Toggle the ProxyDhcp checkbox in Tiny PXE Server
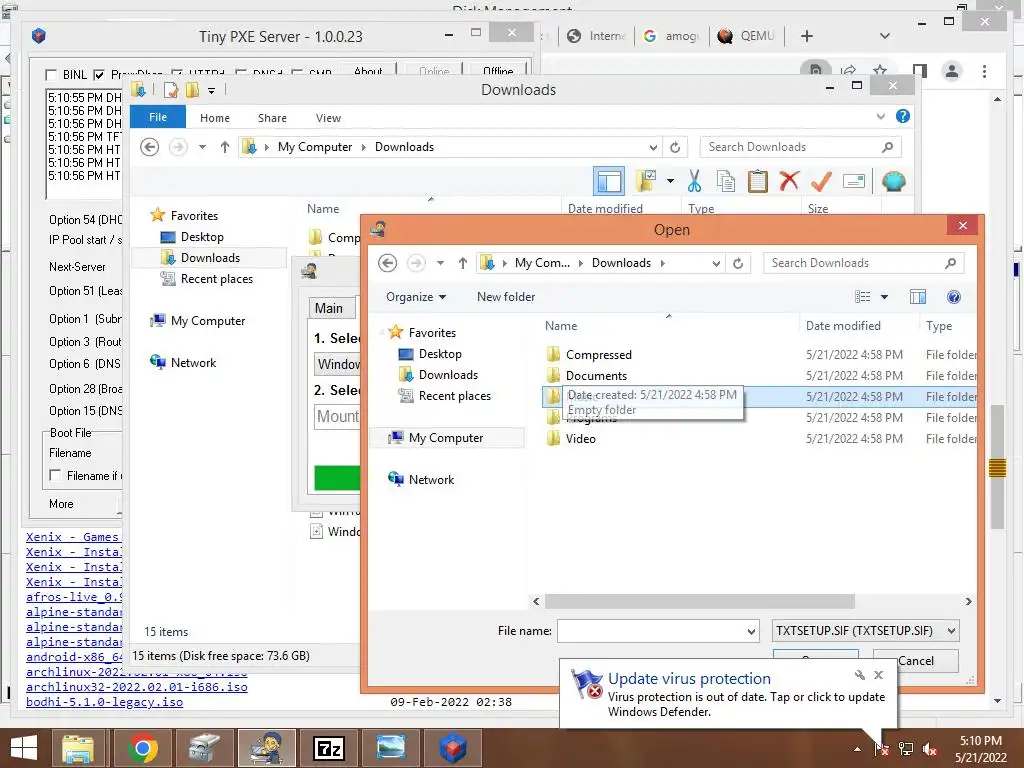This screenshot has width=1024, height=768. click(x=99, y=75)
